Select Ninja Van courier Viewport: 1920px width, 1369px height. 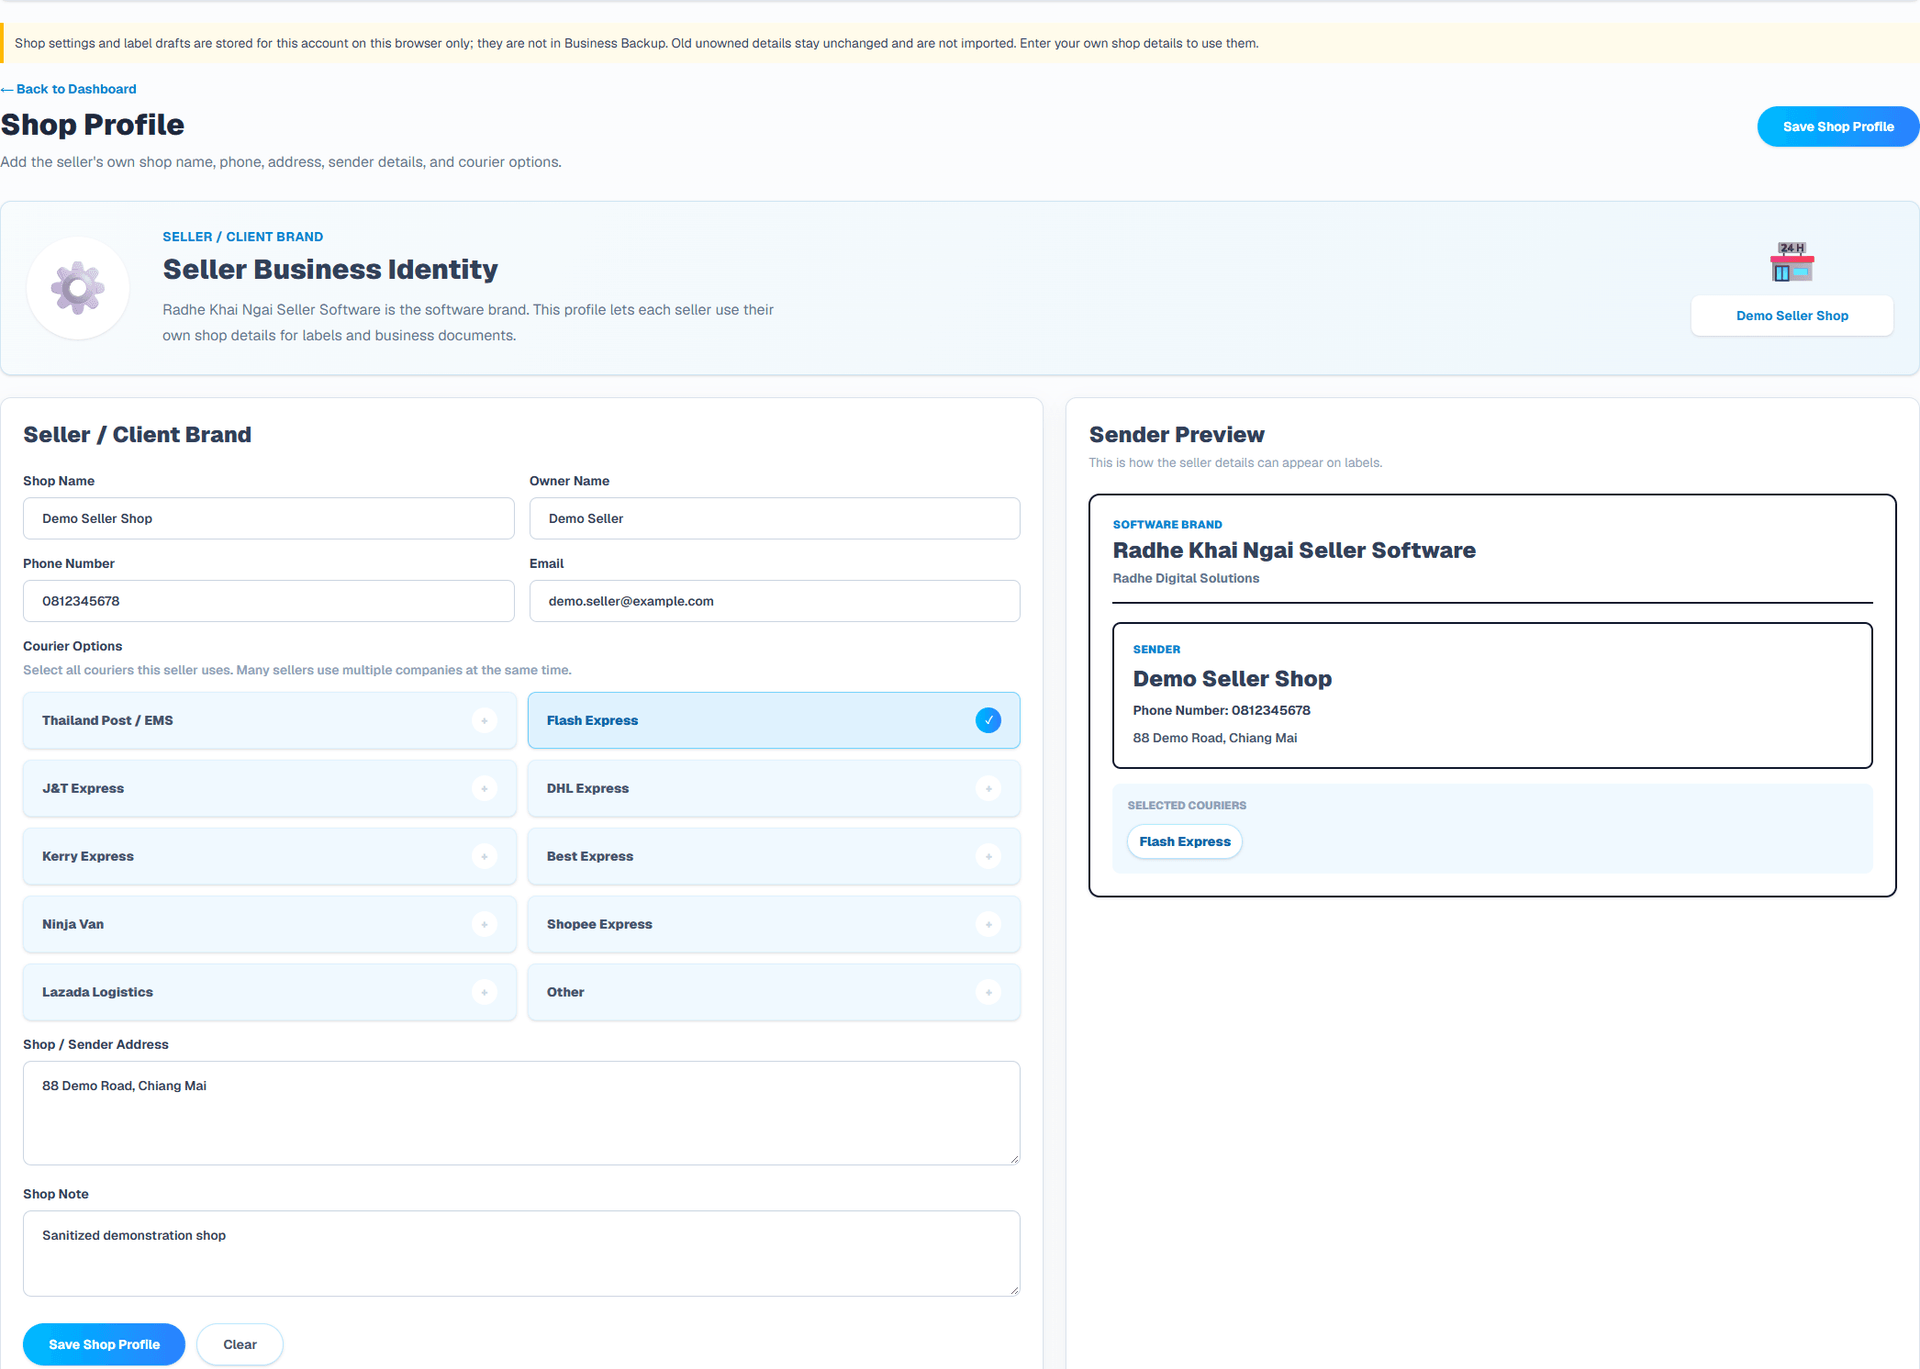tap(270, 924)
